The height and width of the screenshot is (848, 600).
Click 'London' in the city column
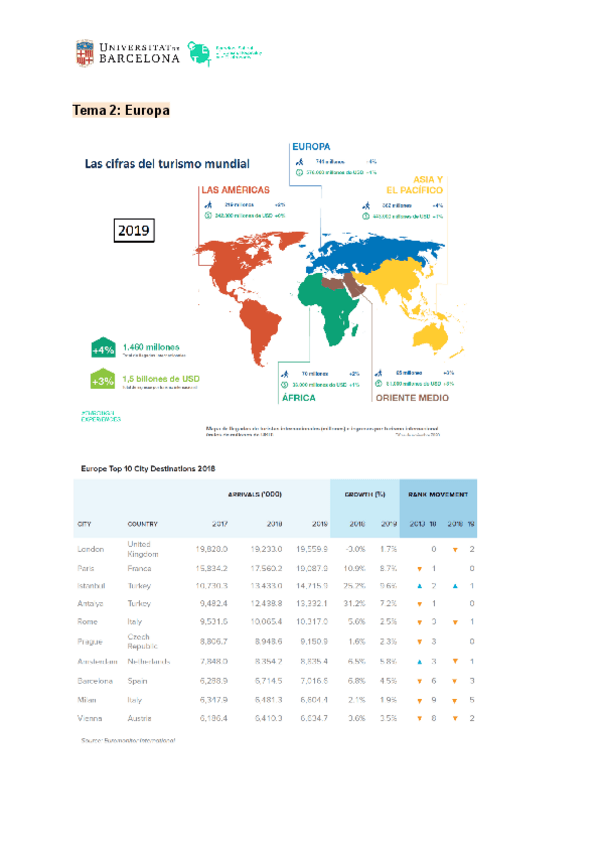pos(90,549)
